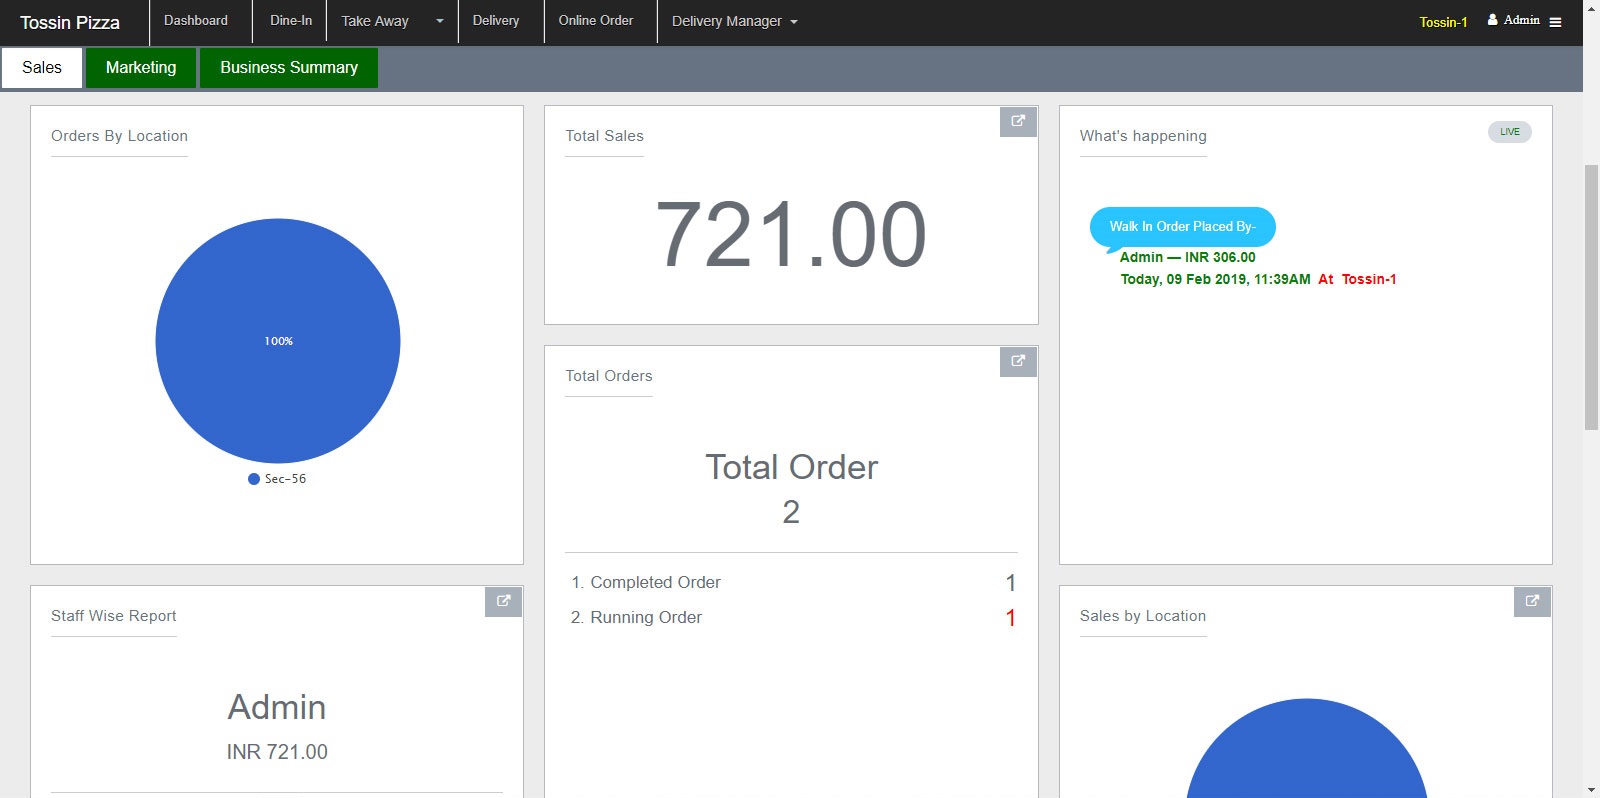The image size is (1600, 798).
Task: Open the Staff Wise Report external link icon
Action: [503, 601]
